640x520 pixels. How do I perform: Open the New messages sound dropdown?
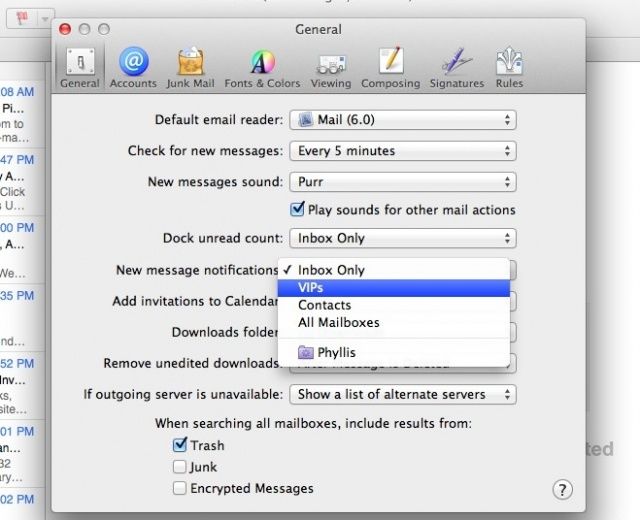(403, 182)
